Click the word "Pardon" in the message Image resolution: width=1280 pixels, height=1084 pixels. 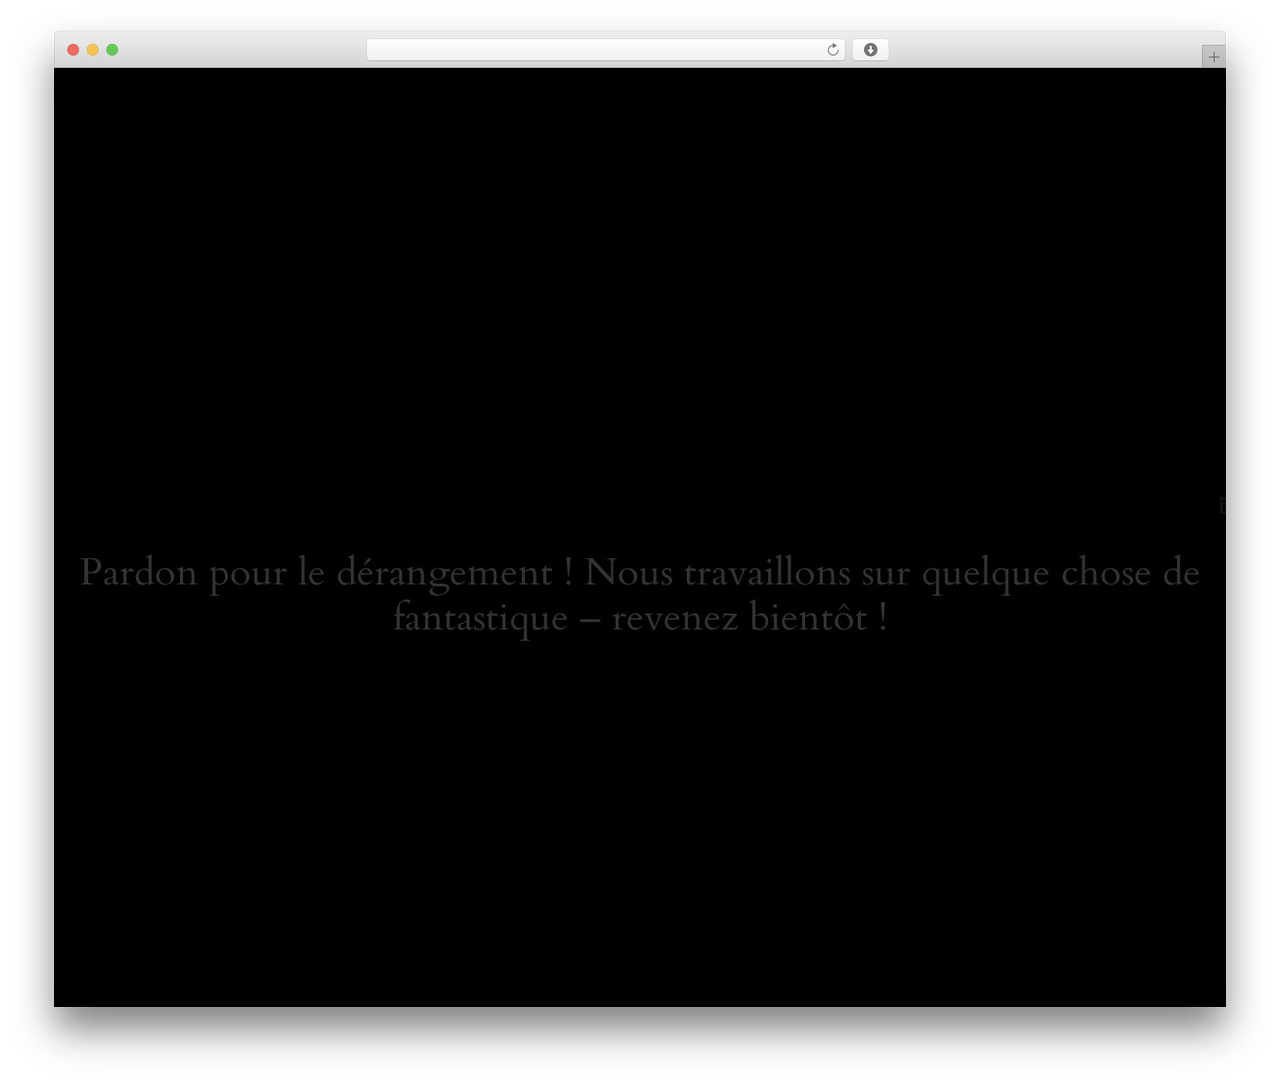139,572
